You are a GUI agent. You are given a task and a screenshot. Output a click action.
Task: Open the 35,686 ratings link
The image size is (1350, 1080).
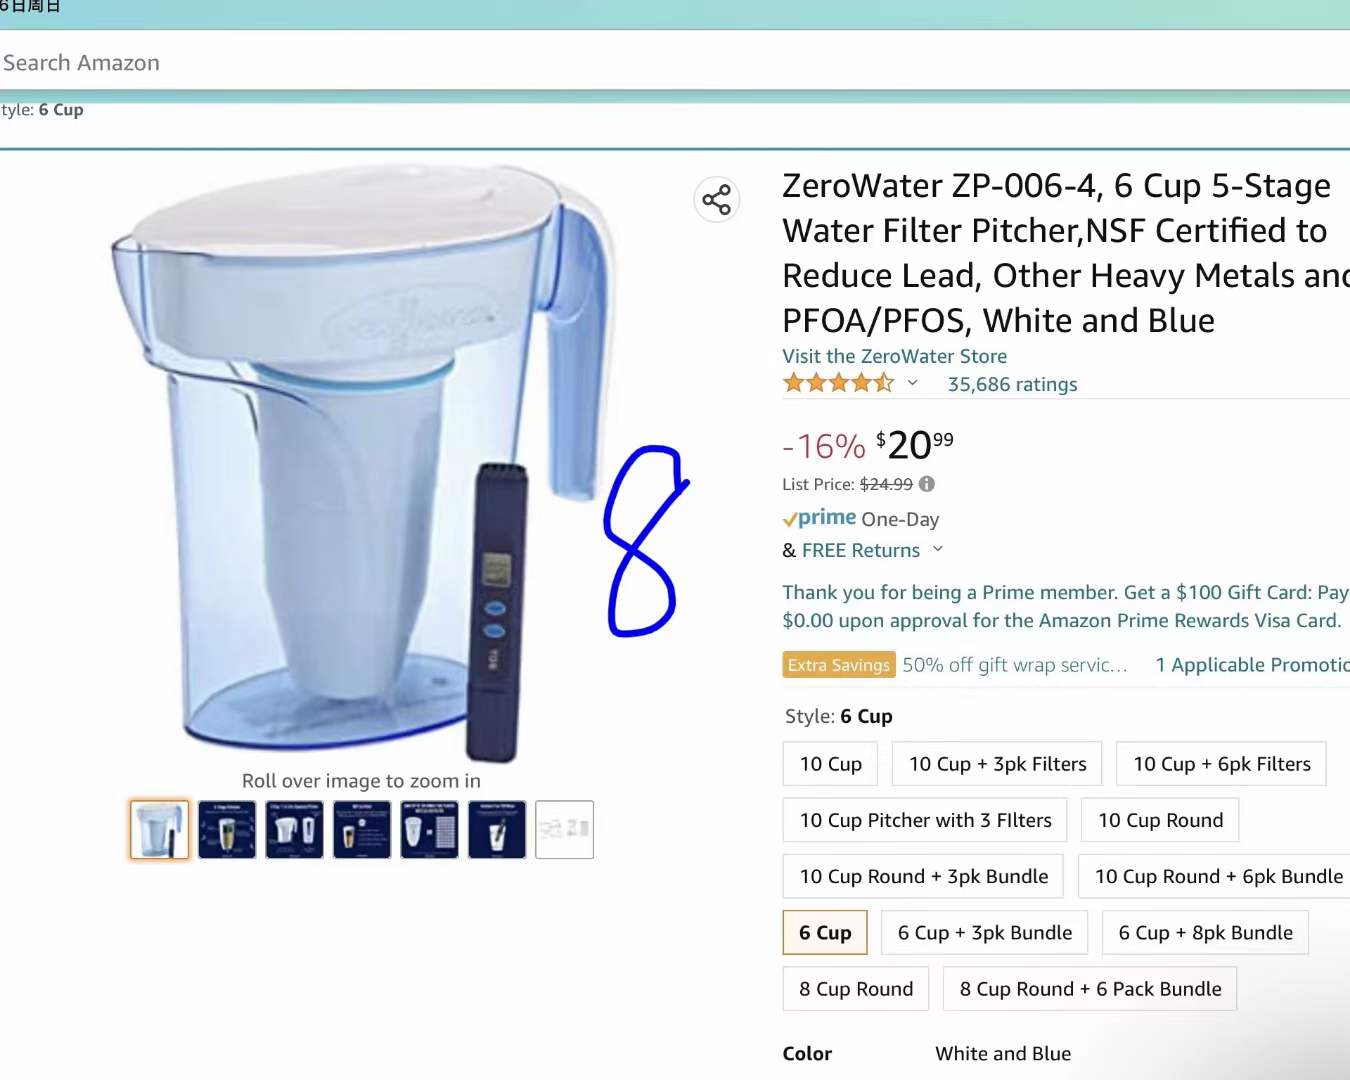pos(1012,384)
